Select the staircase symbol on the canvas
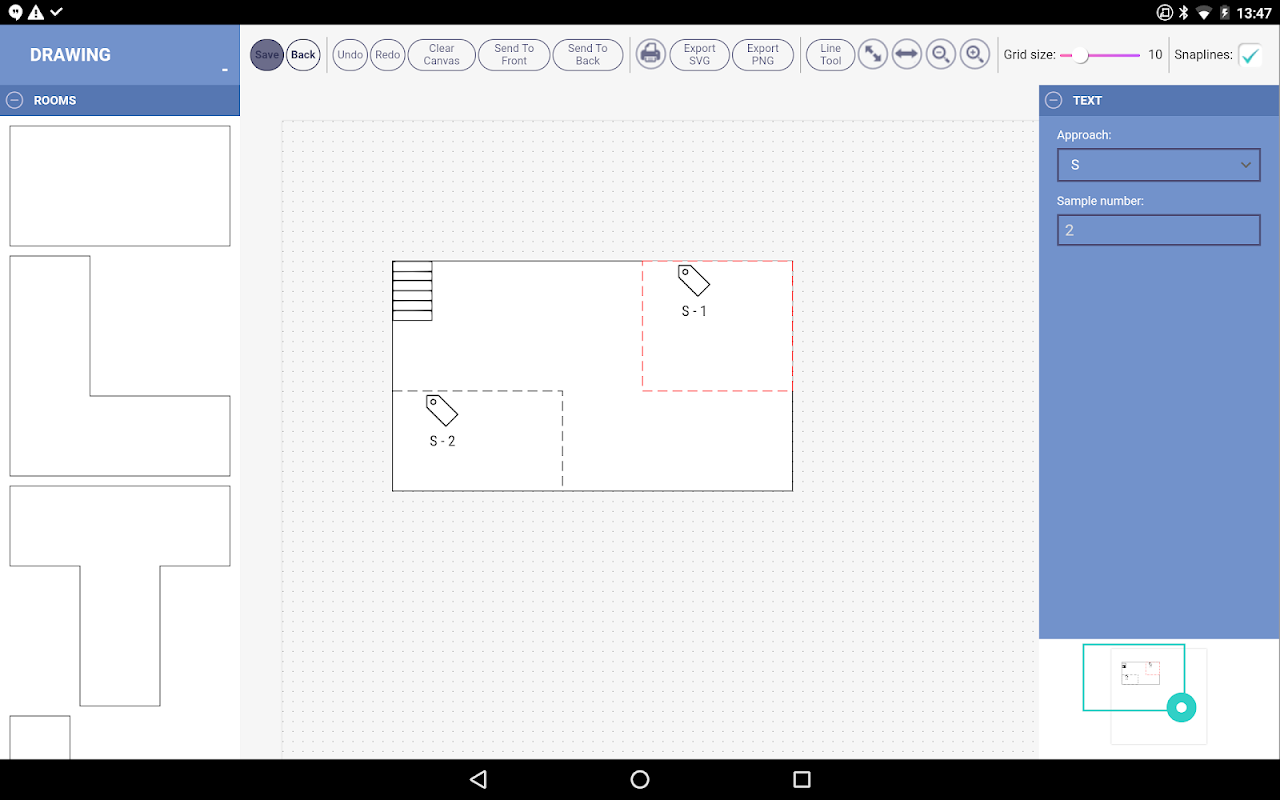The image size is (1280, 800). pos(412,291)
